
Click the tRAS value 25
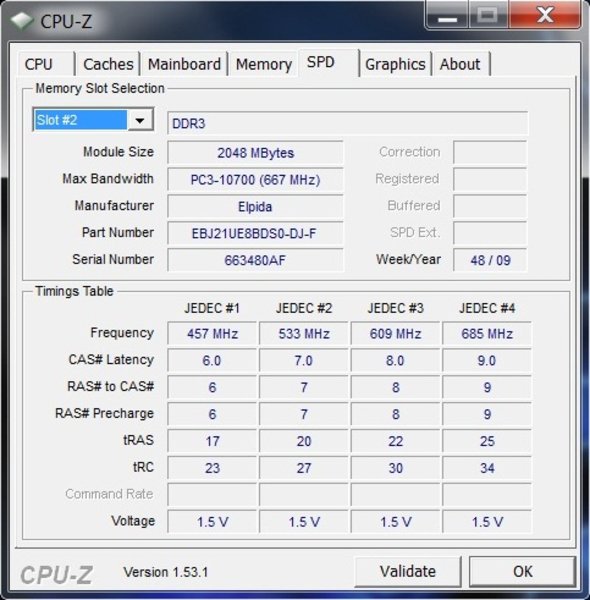pos(487,441)
